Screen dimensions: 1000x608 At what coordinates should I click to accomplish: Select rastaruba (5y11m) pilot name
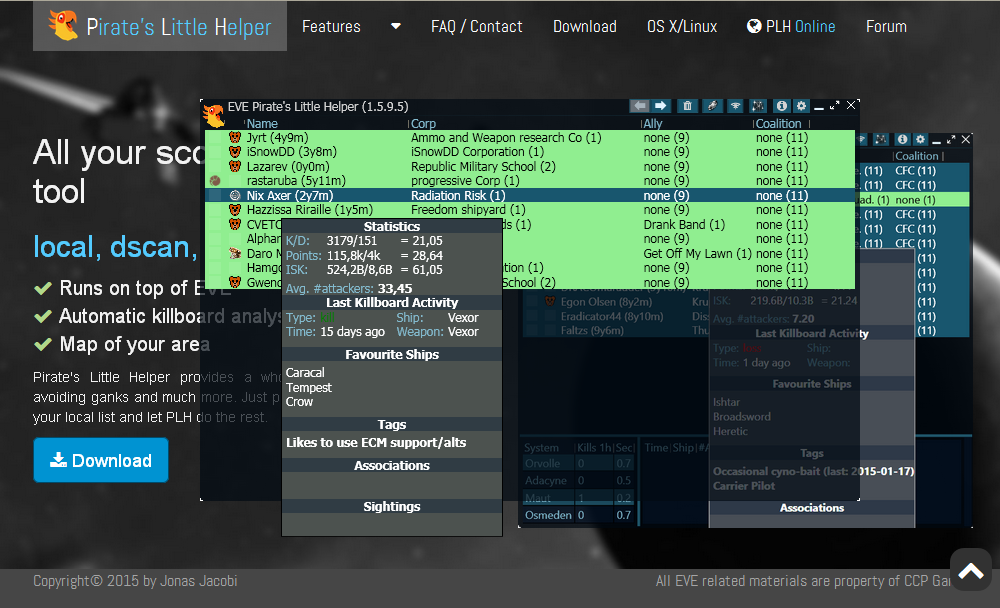pyautogui.click(x=296, y=181)
